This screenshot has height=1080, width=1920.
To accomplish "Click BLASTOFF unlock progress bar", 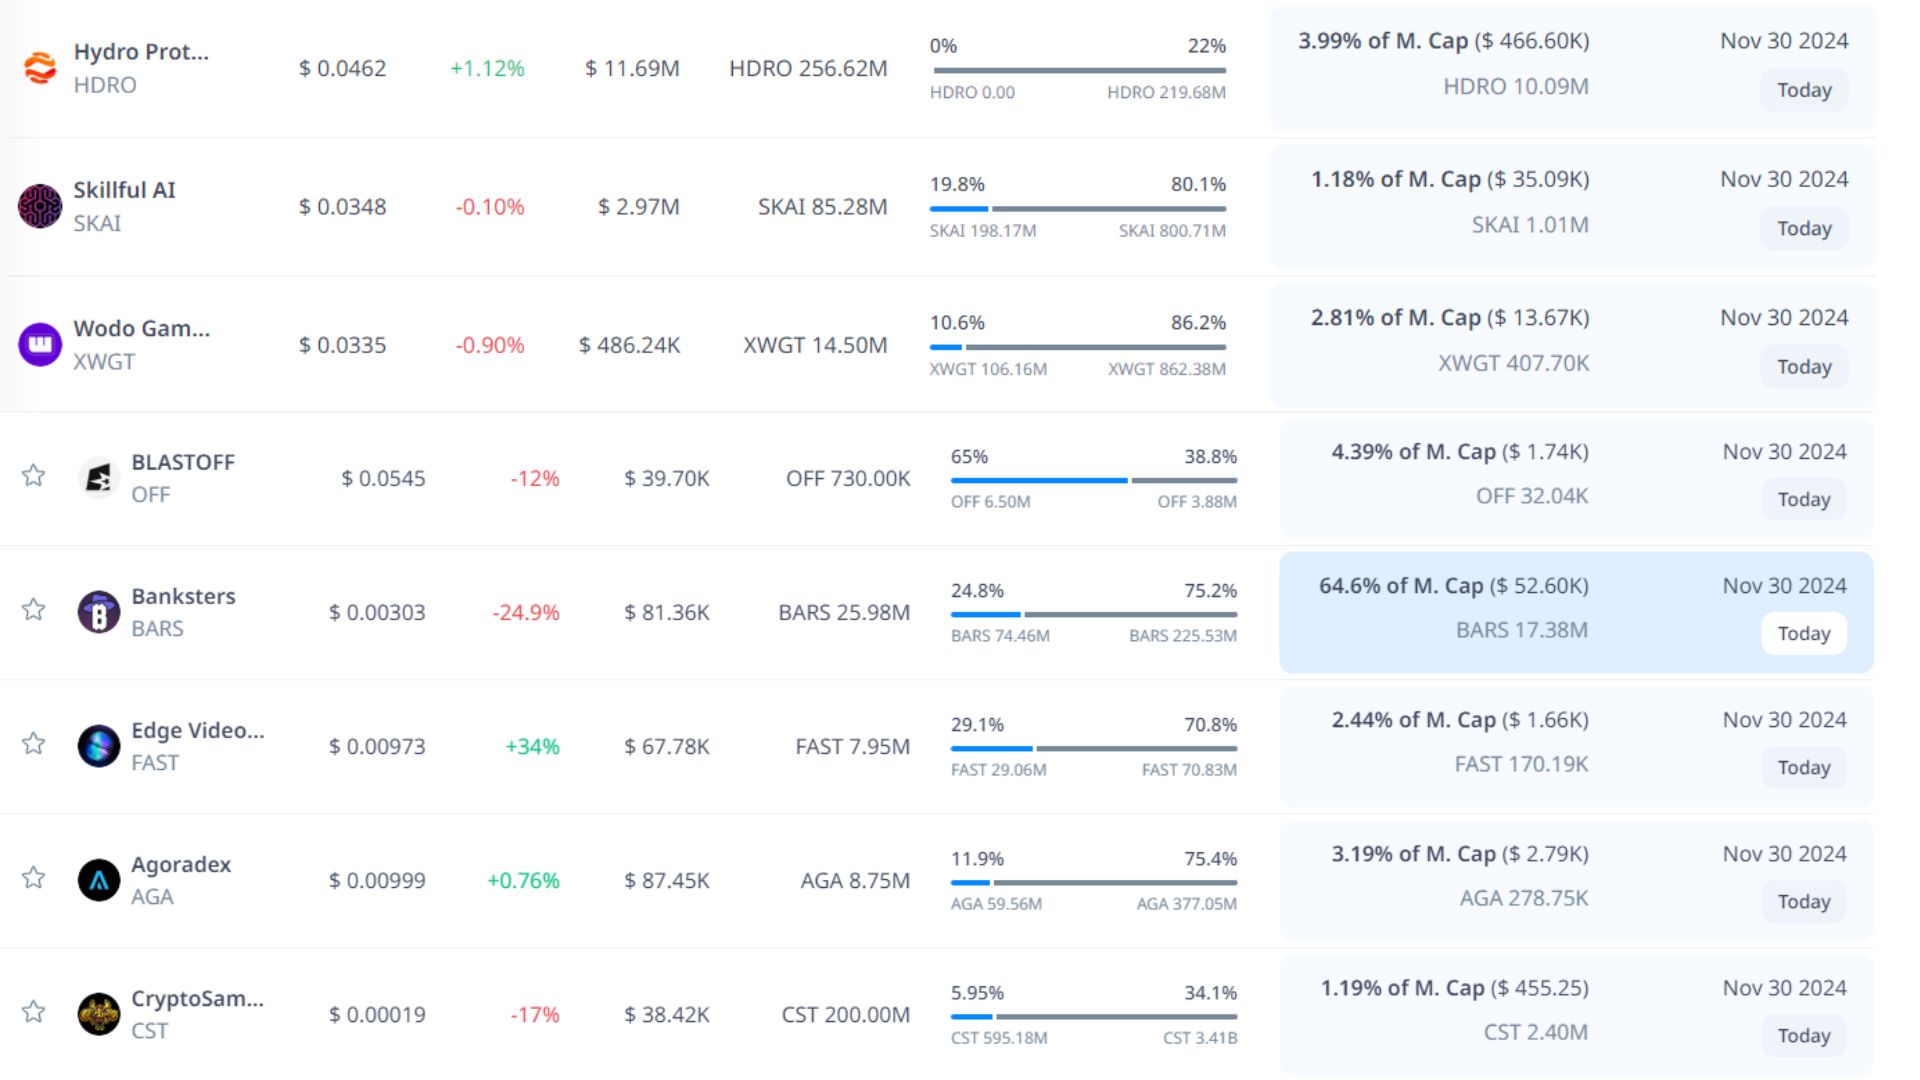I will [1093, 481].
